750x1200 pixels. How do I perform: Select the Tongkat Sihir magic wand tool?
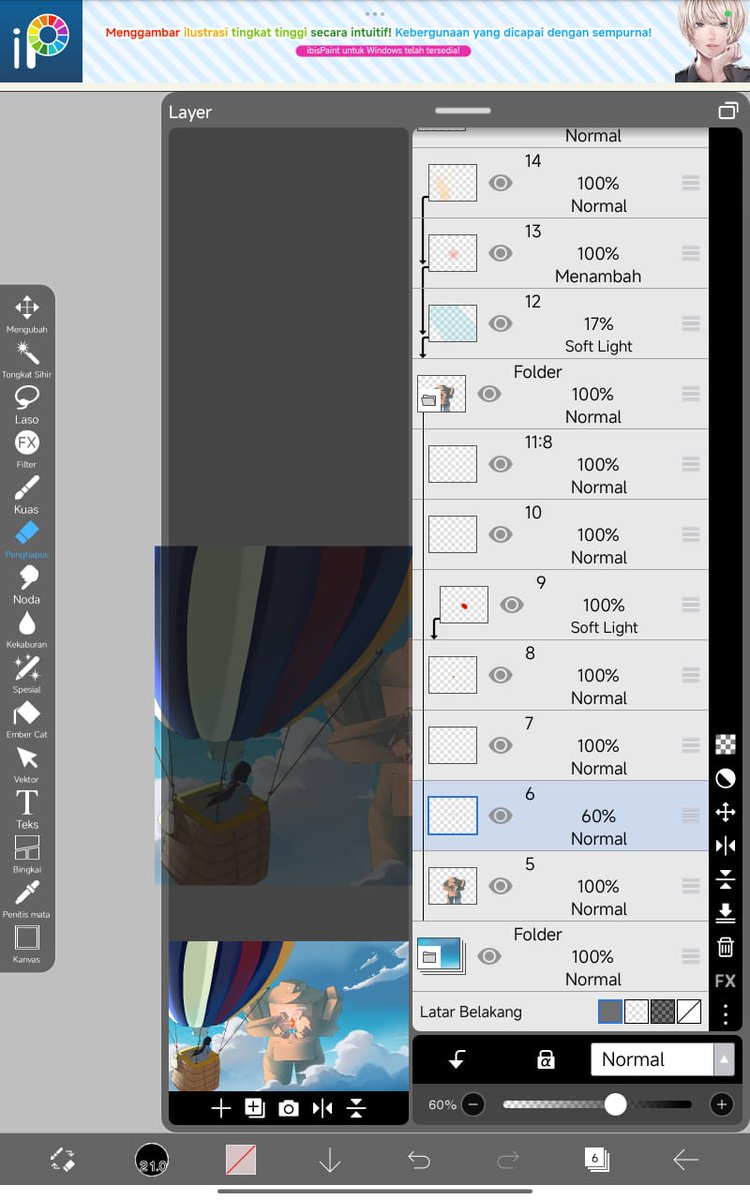point(27,359)
